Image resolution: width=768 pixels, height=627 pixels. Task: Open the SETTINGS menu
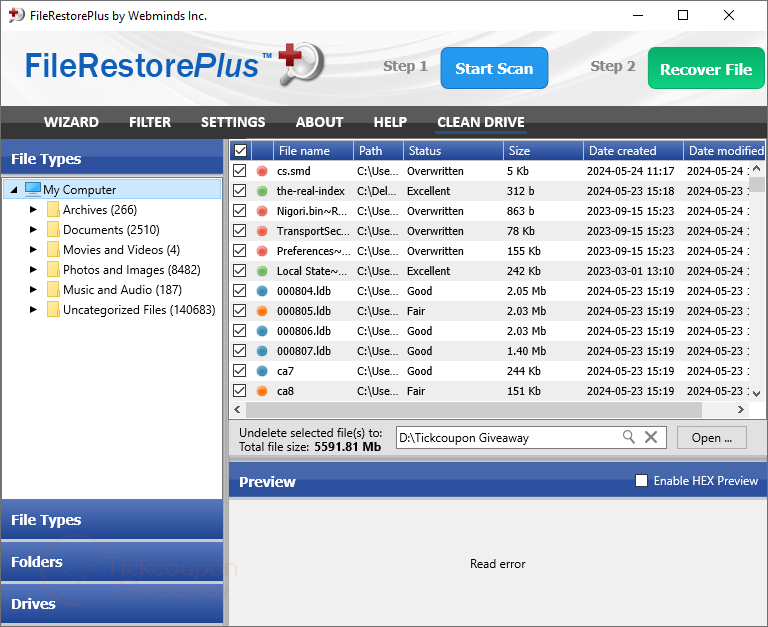233,122
